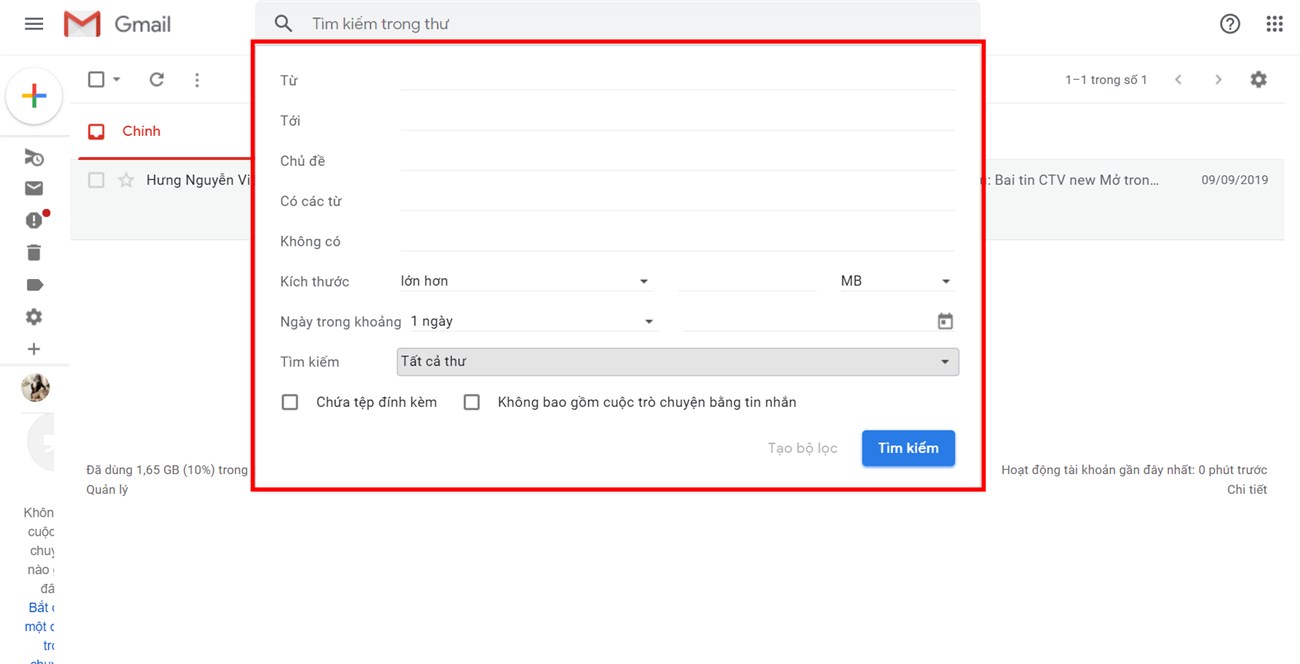Click the profile avatar in sidebar
Viewport: 1300px width, 664px height.
[x=35, y=387]
